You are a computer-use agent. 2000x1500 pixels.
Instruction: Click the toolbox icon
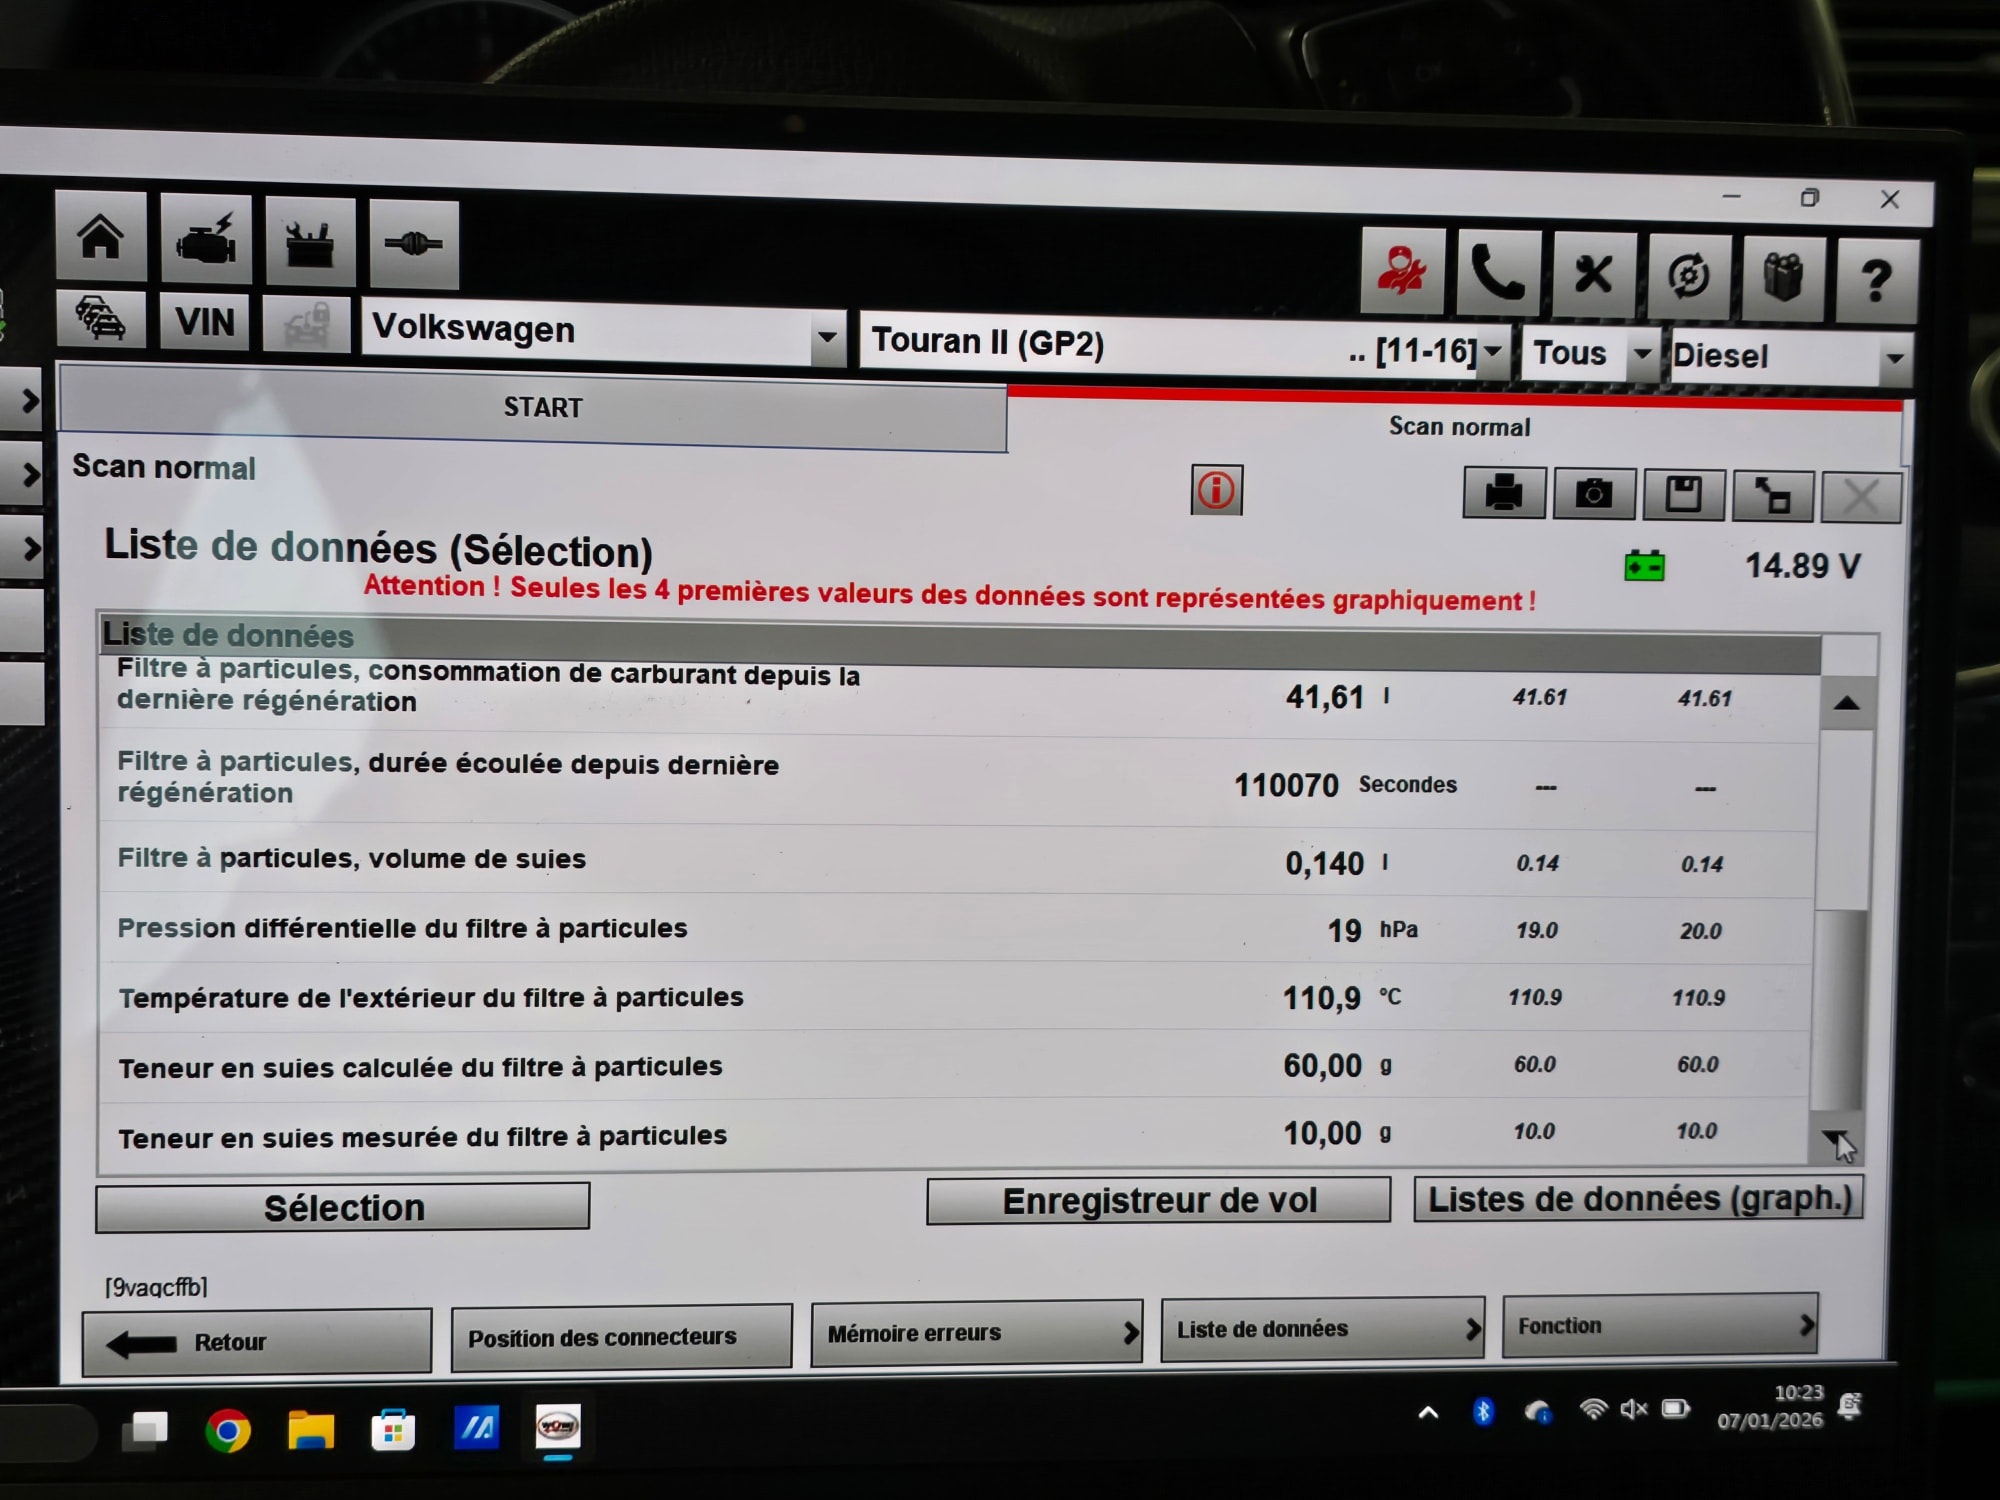(x=310, y=243)
